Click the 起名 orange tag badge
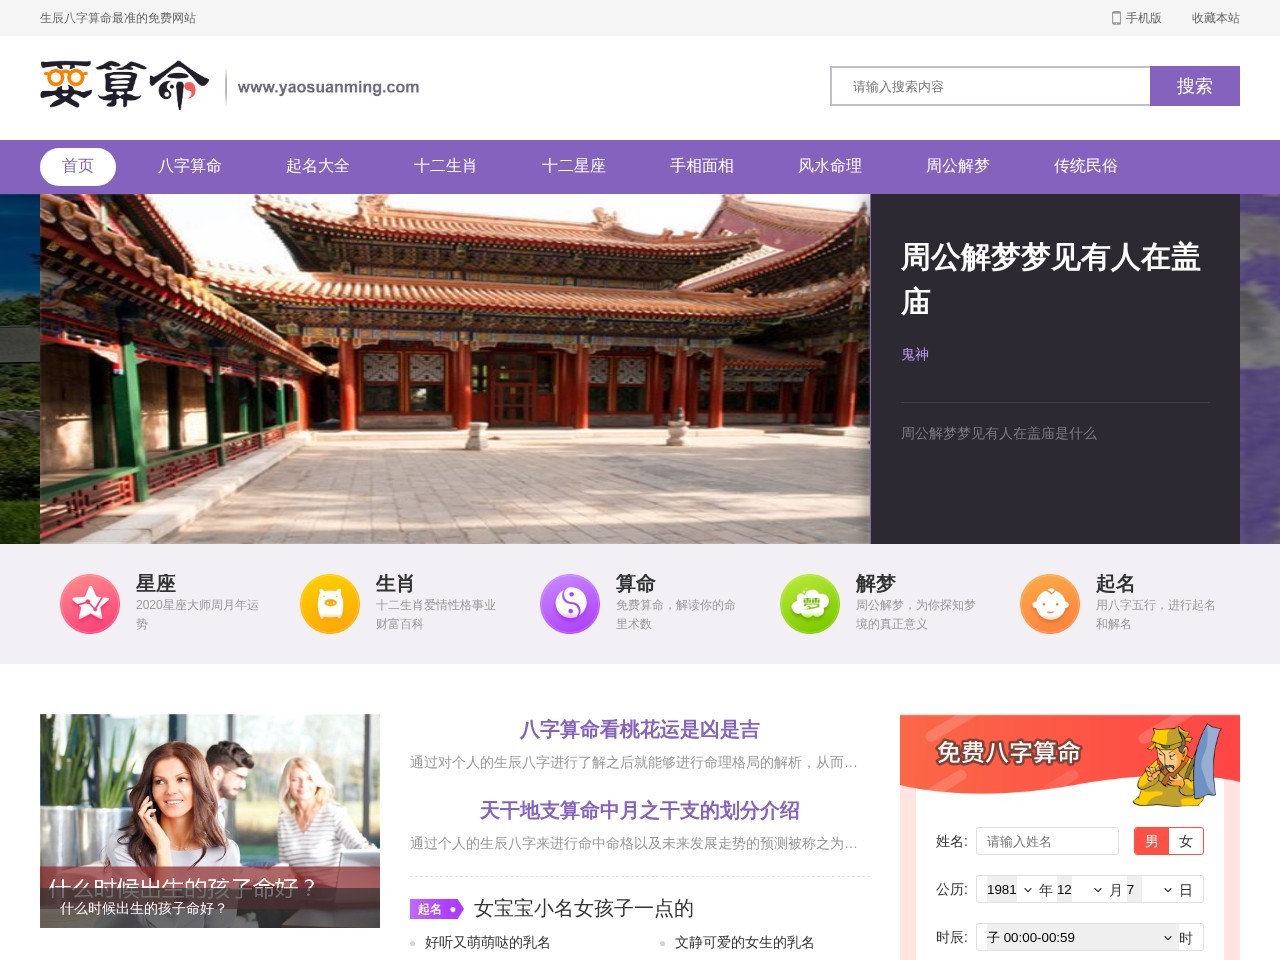 coord(436,909)
